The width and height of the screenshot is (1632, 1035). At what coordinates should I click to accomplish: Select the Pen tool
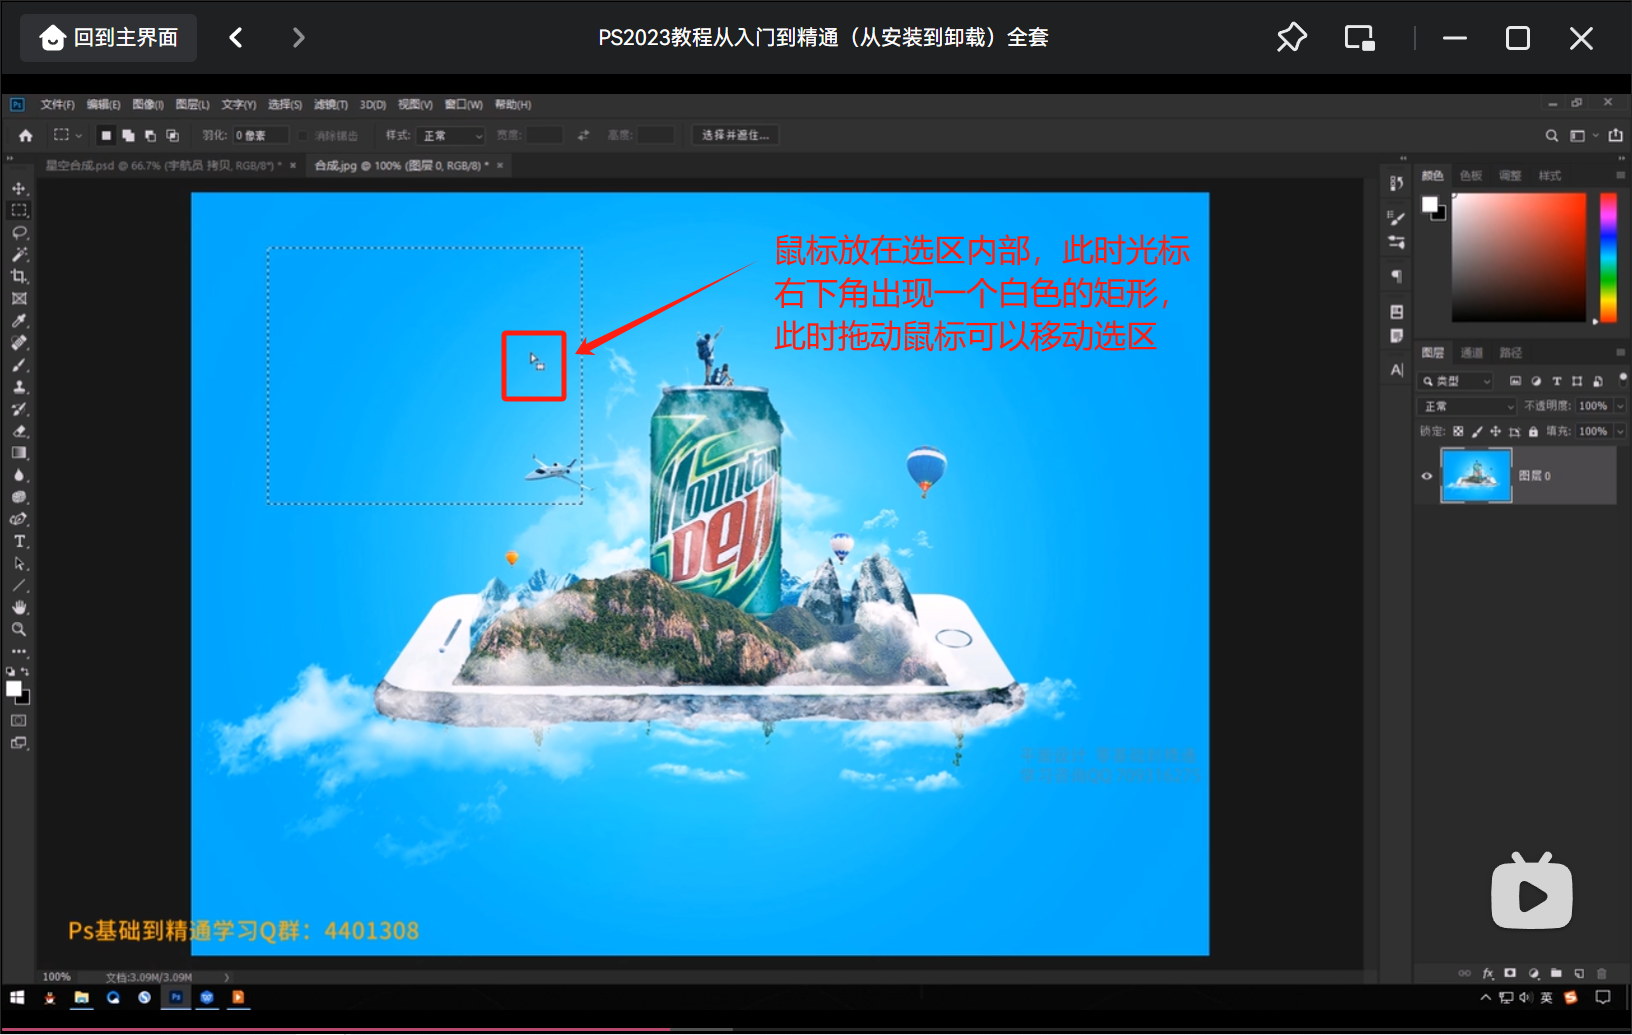(19, 519)
